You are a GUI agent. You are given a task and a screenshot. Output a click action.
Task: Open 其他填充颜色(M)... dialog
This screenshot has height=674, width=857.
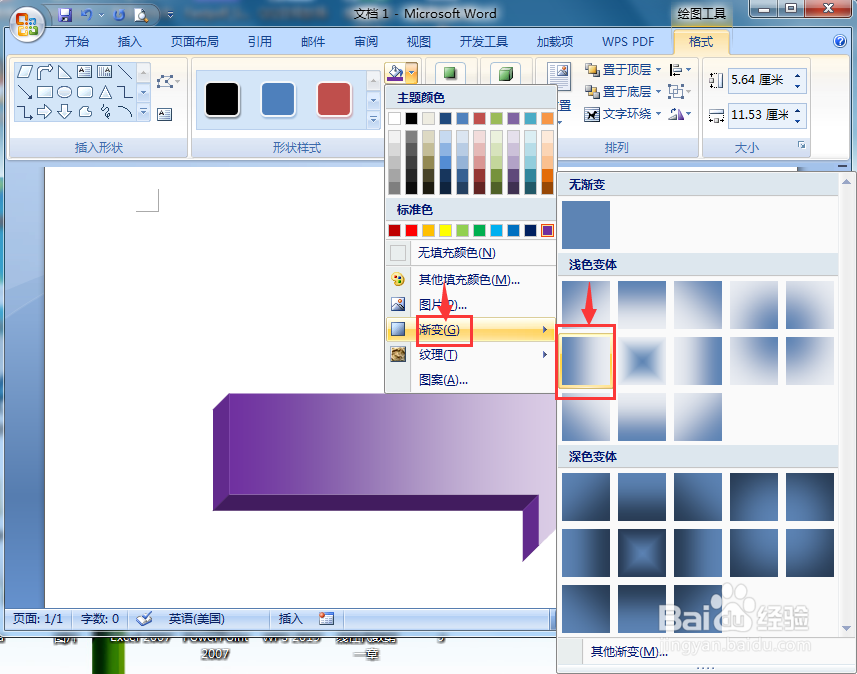pos(470,280)
